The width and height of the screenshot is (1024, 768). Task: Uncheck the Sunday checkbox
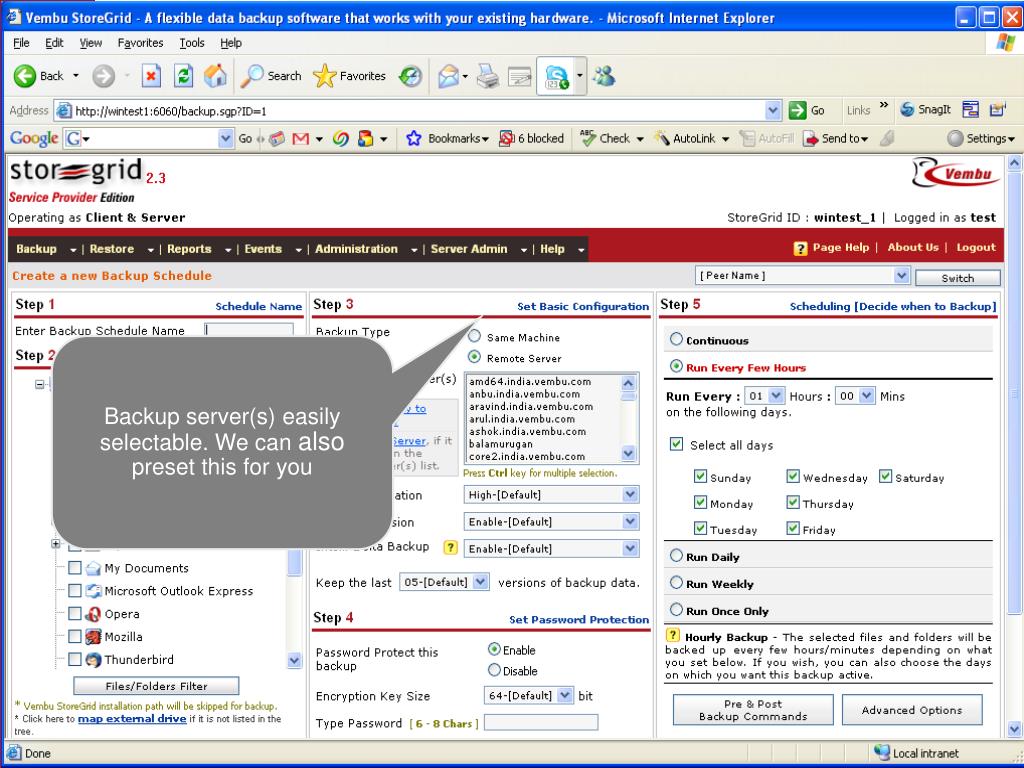click(700, 476)
